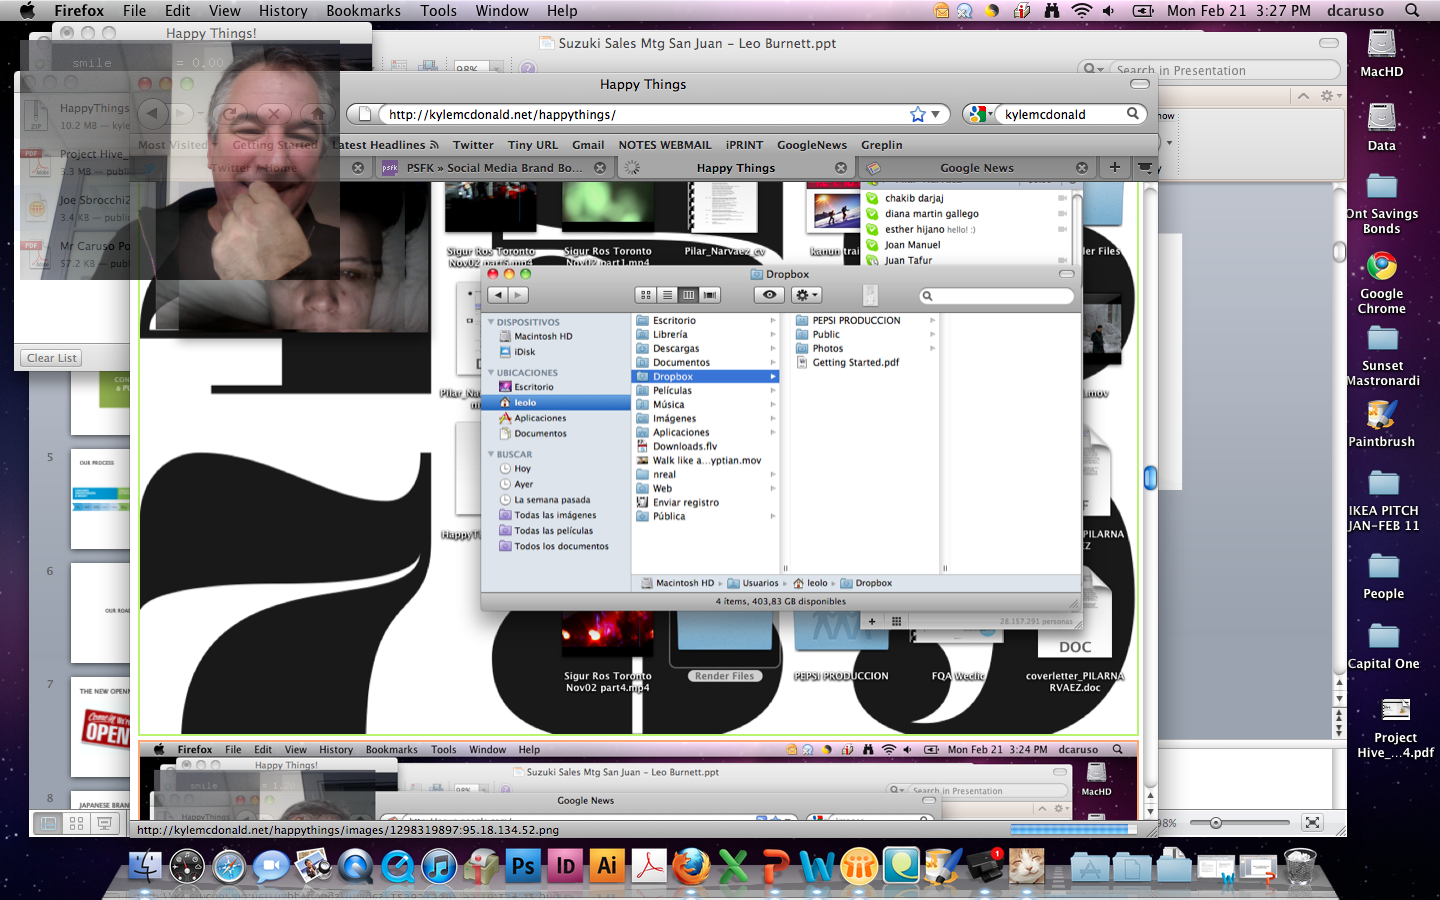Click the Spotlight magnifier in menu bar
The width and height of the screenshot is (1440, 900).
pos(1412,11)
